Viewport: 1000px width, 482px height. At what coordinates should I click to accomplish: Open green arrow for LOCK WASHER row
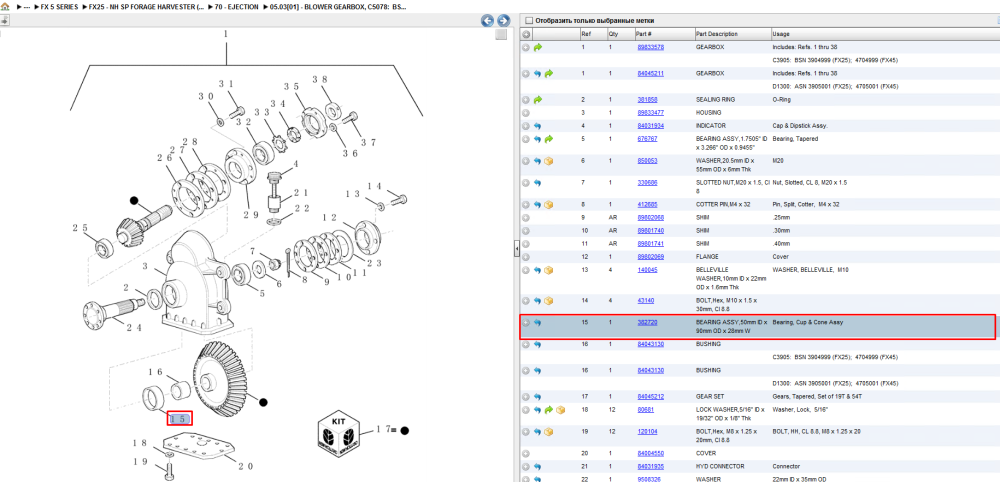[x=548, y=410]
